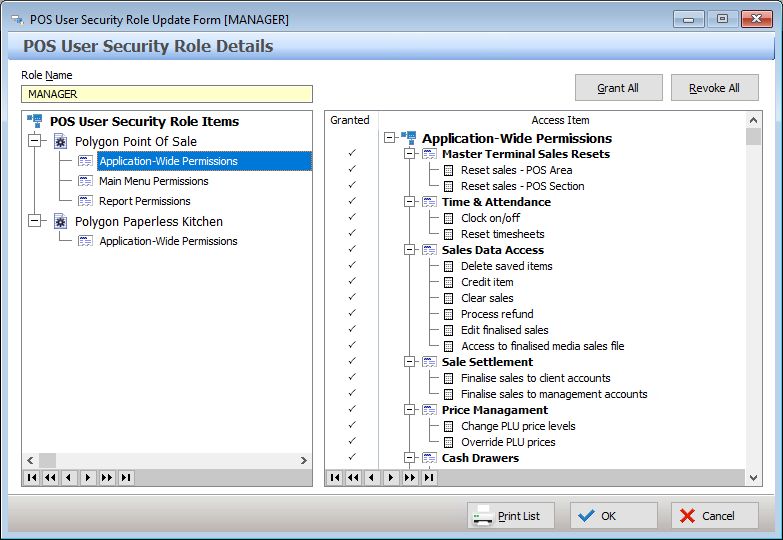Click the down arrow of the access list scrollbar
The height and width of the screenshot is (540, 783).
tap(754, 478)
